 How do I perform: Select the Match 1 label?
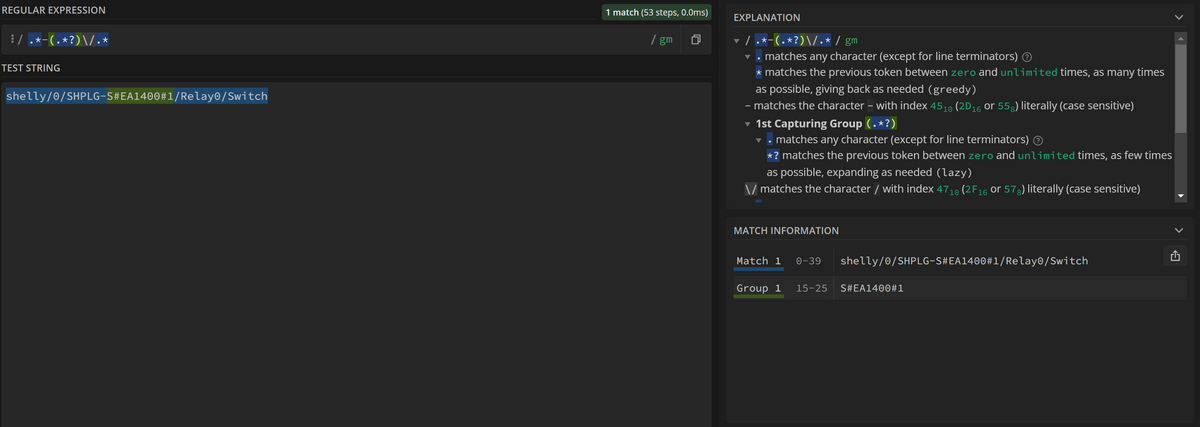tap(758, 261)
